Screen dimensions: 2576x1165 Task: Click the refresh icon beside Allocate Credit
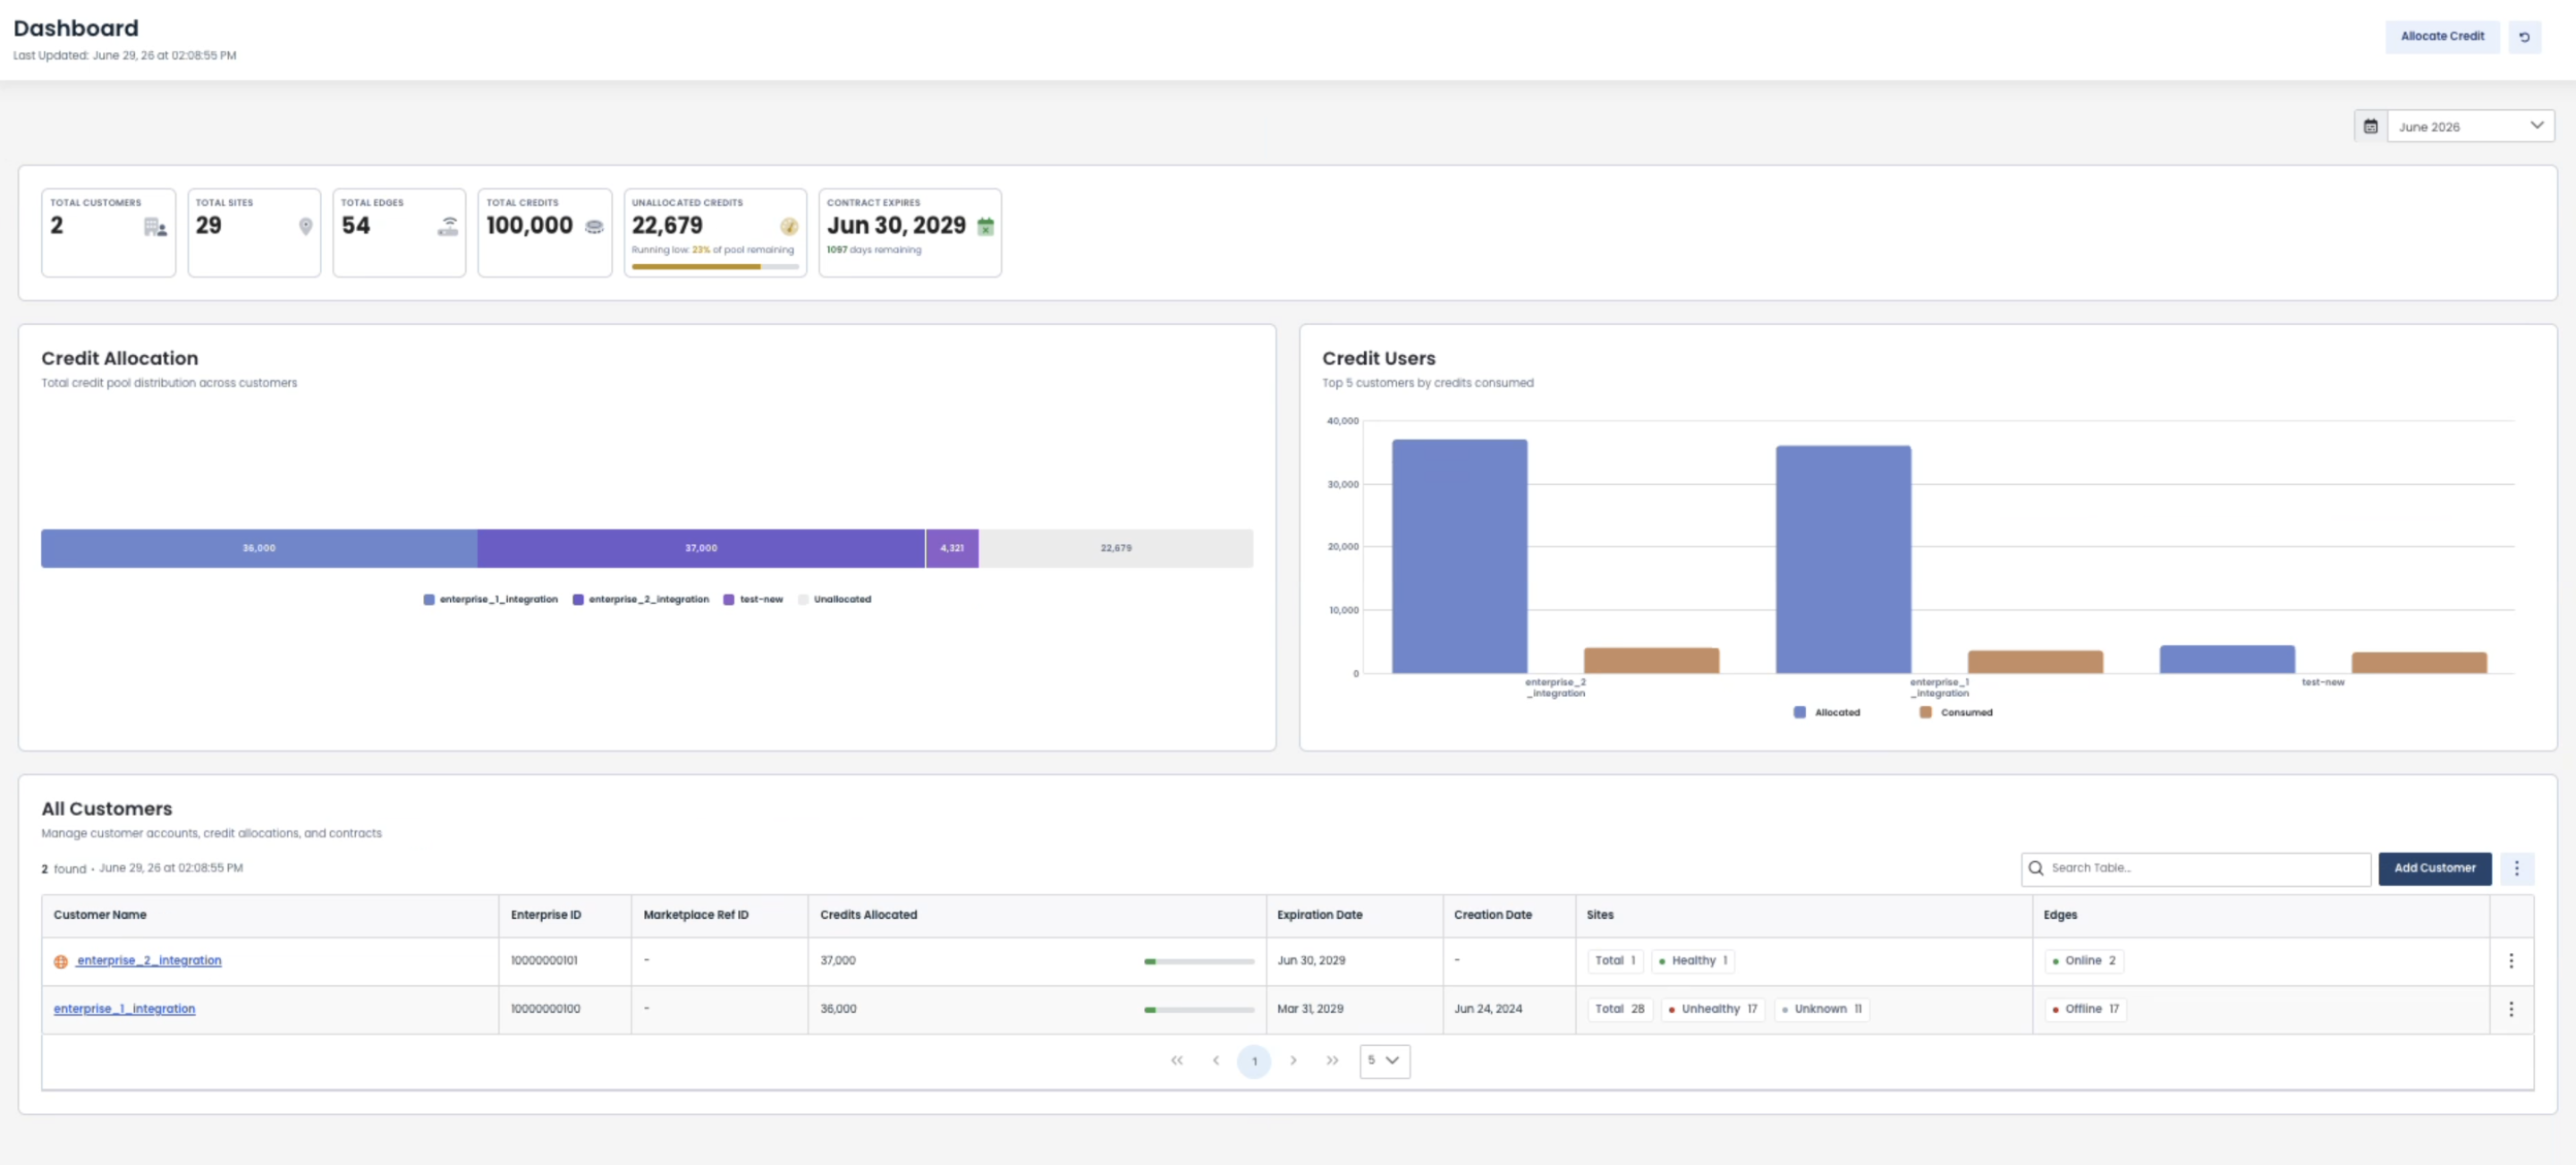point(2524,37)
